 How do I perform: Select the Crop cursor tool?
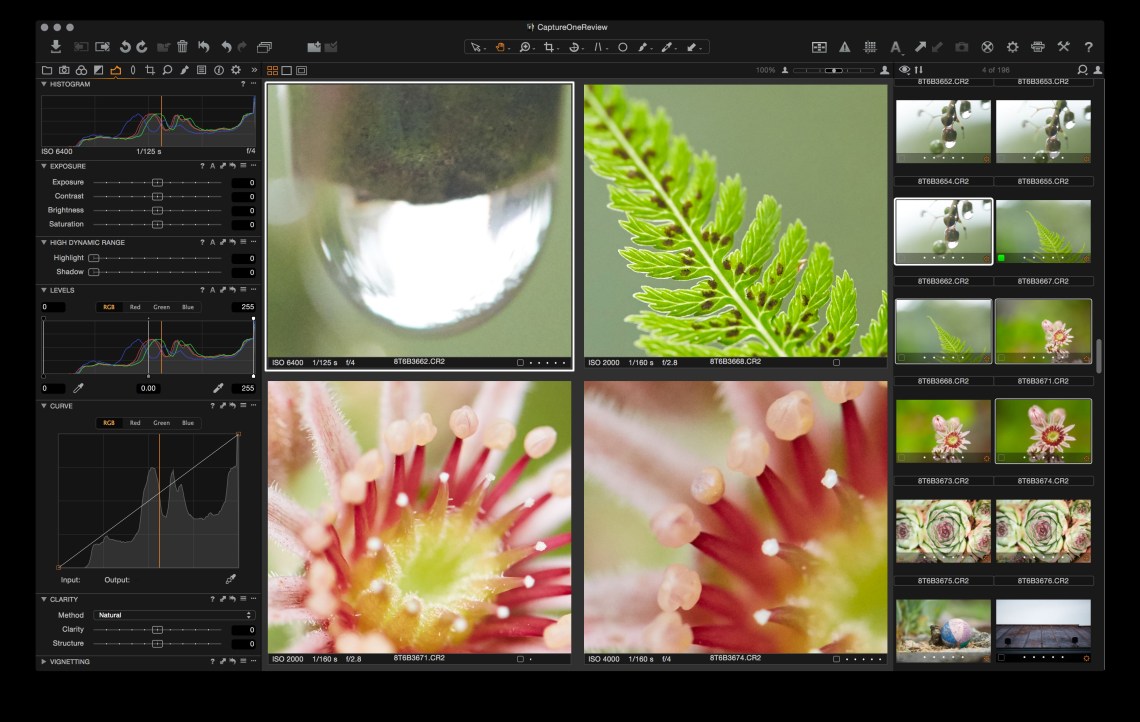[x=551, y=47]
